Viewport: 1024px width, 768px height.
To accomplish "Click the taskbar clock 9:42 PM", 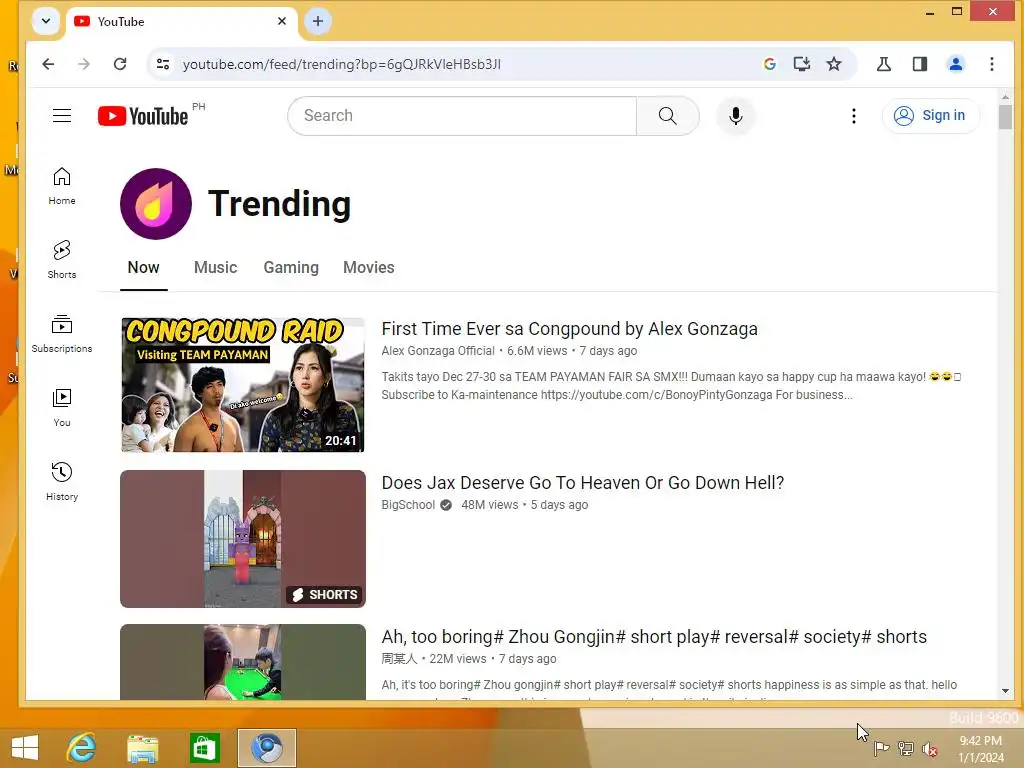I will point(980,741).
